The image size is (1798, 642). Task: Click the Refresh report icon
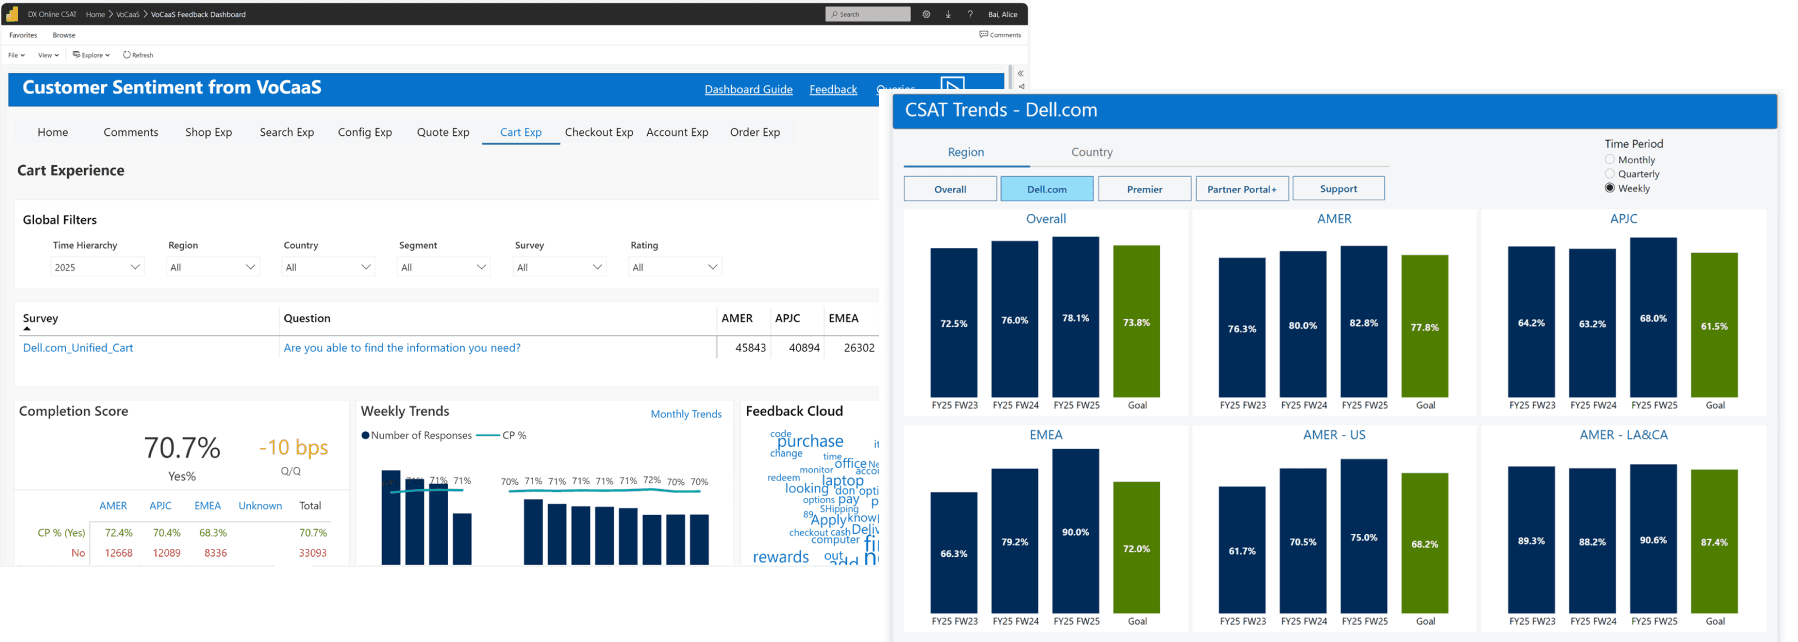[x=127, y=55]
